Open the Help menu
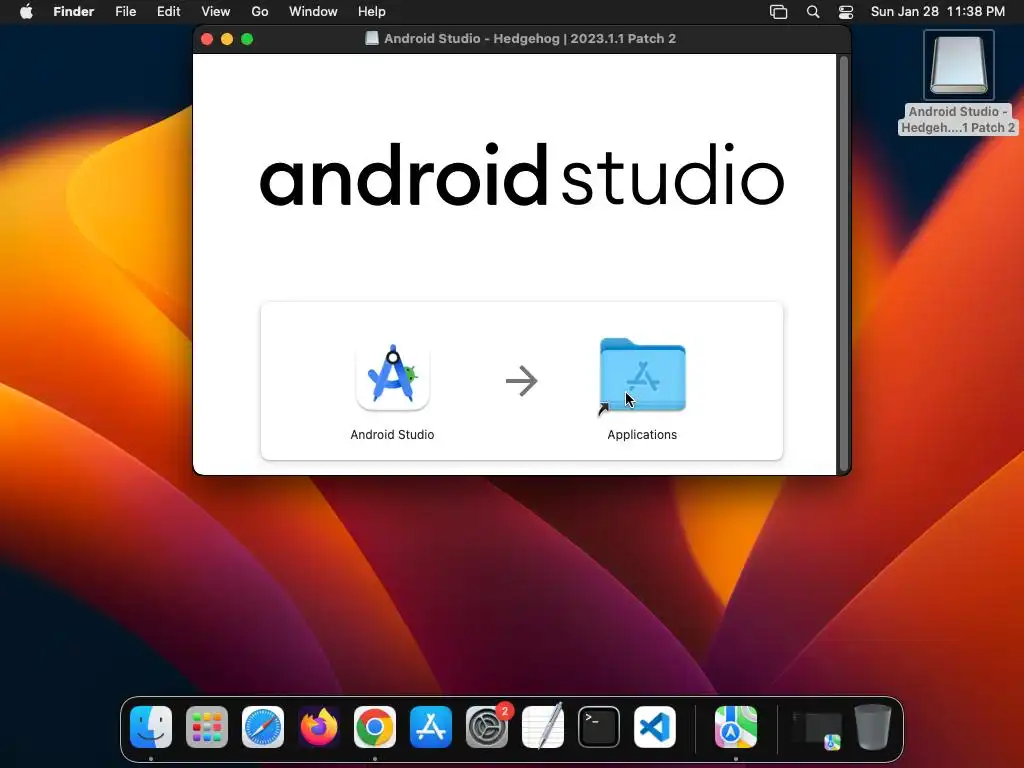Image resolution: width=1024 pixels, height=768 pixels. pos(372,12)
